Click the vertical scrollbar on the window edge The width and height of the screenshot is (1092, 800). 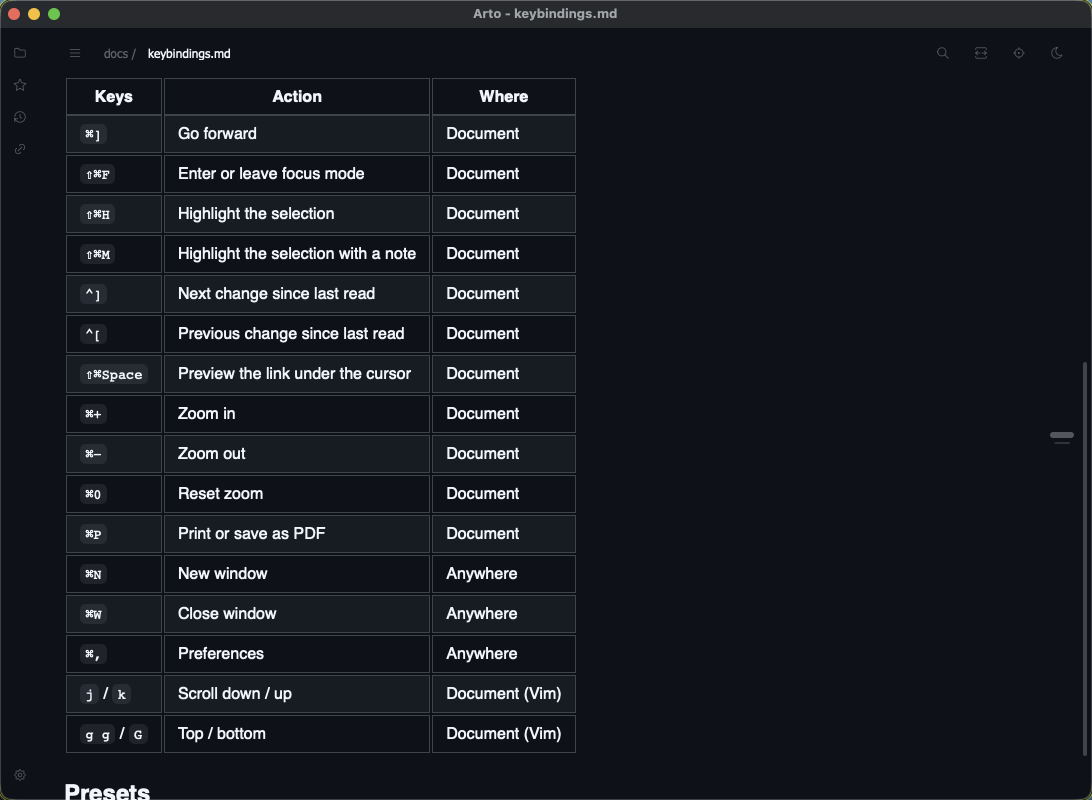(1084, 558)
